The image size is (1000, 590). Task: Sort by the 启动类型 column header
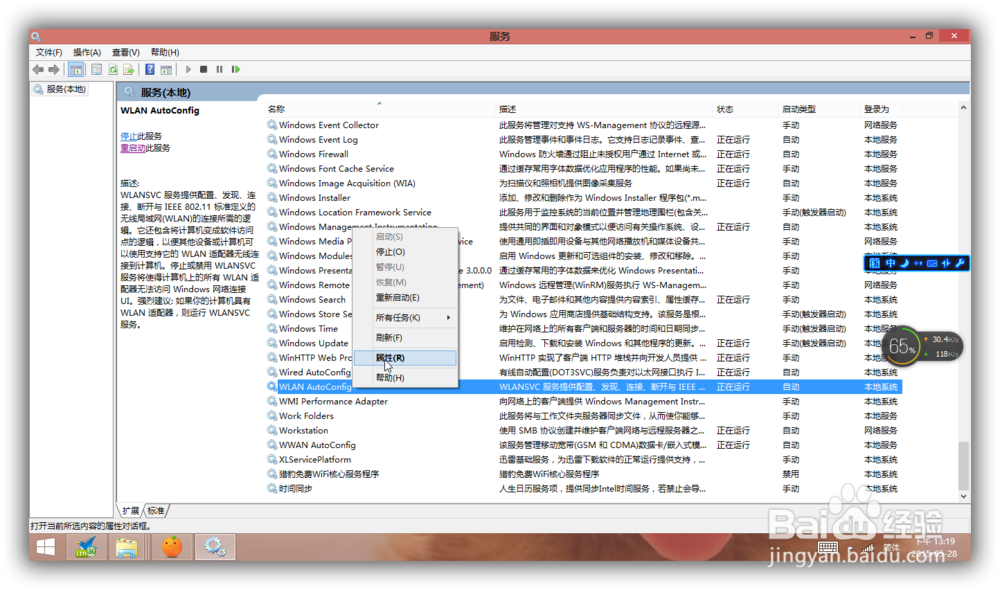tap(819, 110)
